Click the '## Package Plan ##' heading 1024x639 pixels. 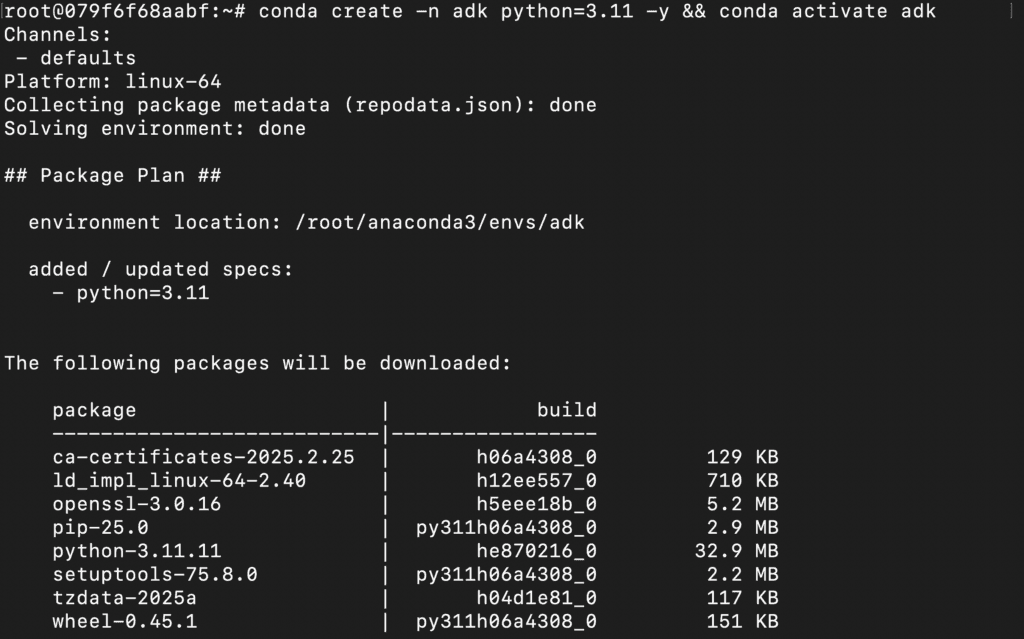[x=112, y=176]
